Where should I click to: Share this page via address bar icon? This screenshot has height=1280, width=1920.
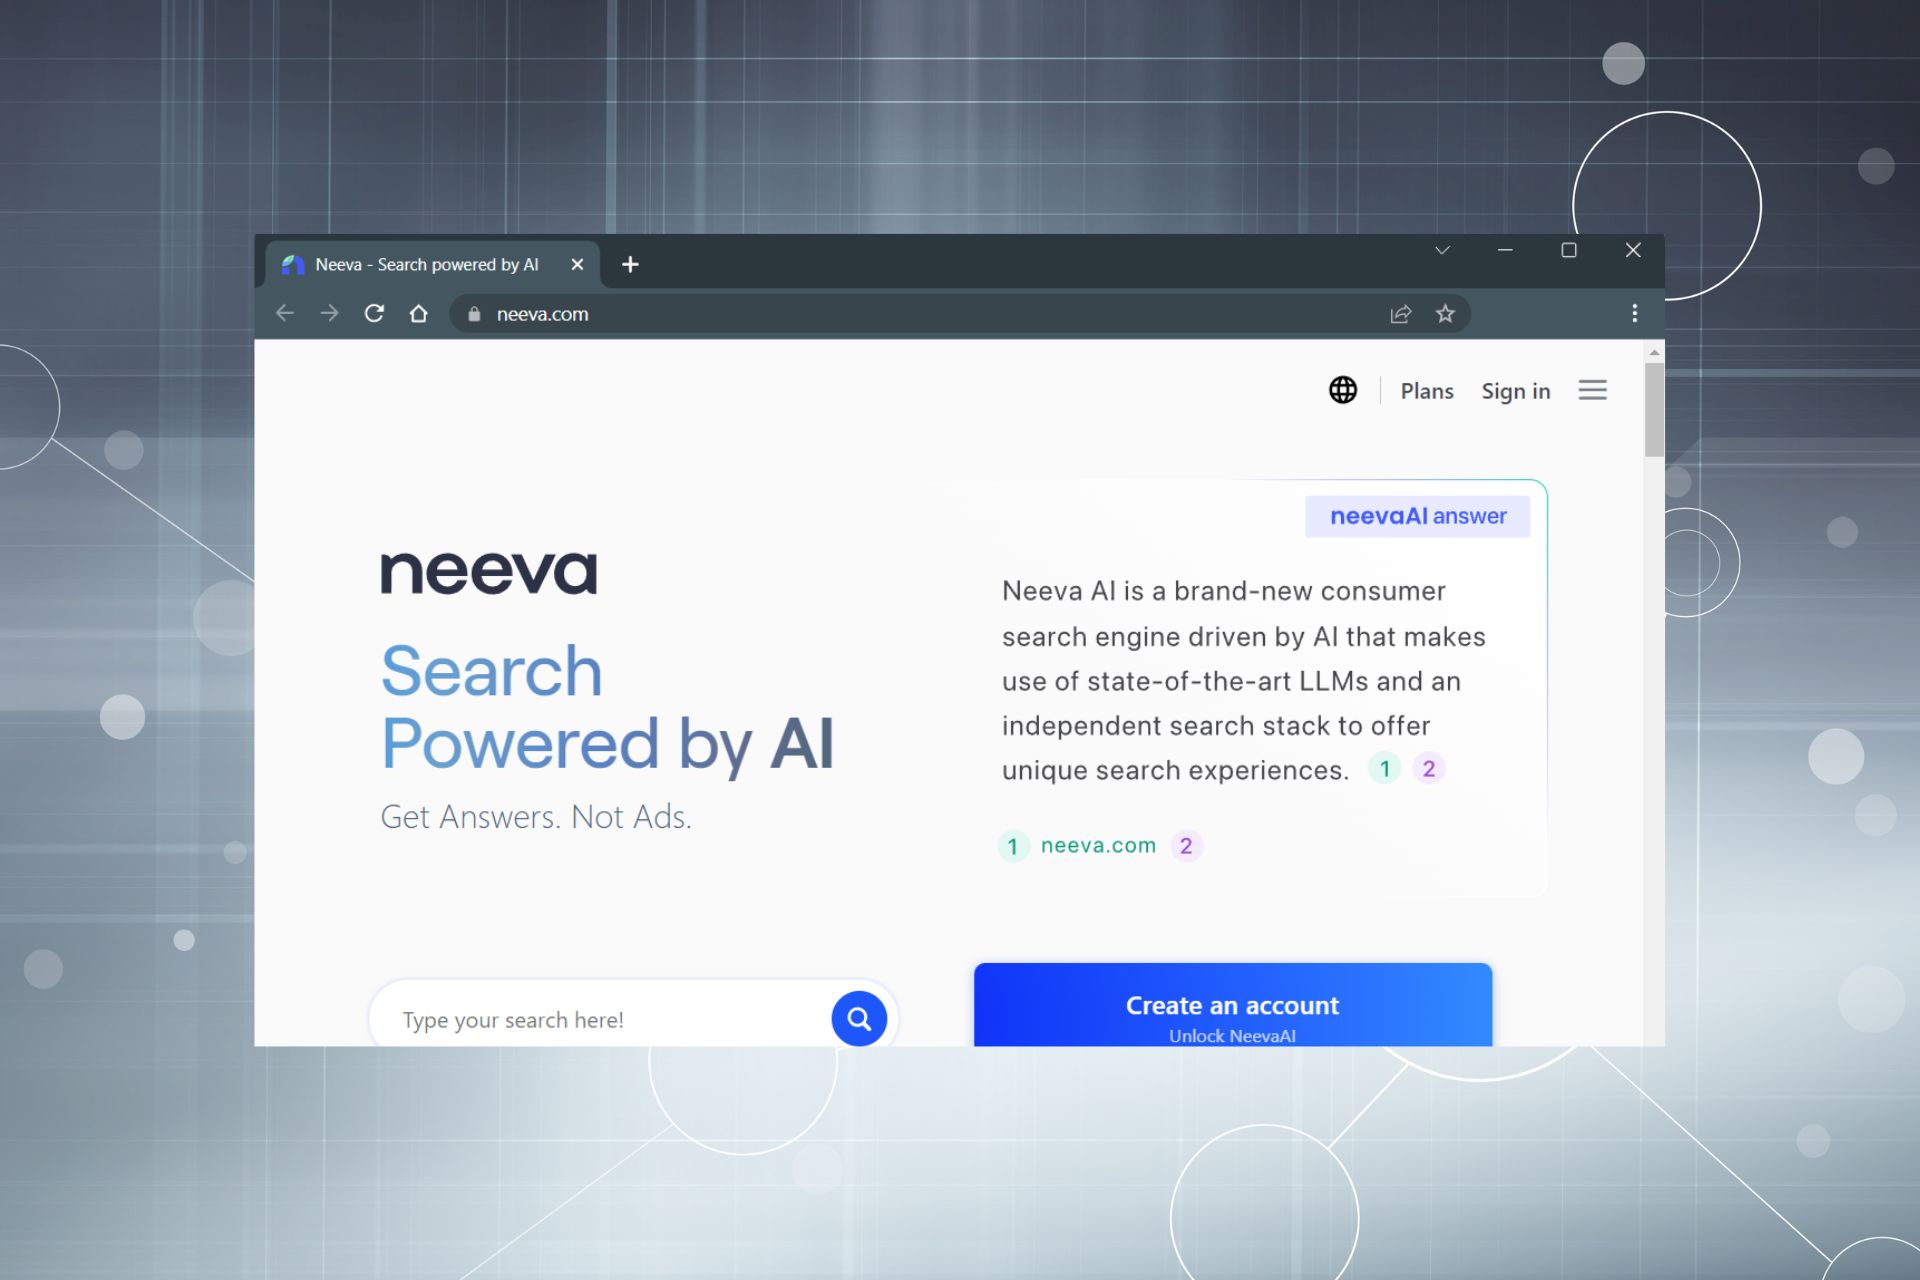1400,314
